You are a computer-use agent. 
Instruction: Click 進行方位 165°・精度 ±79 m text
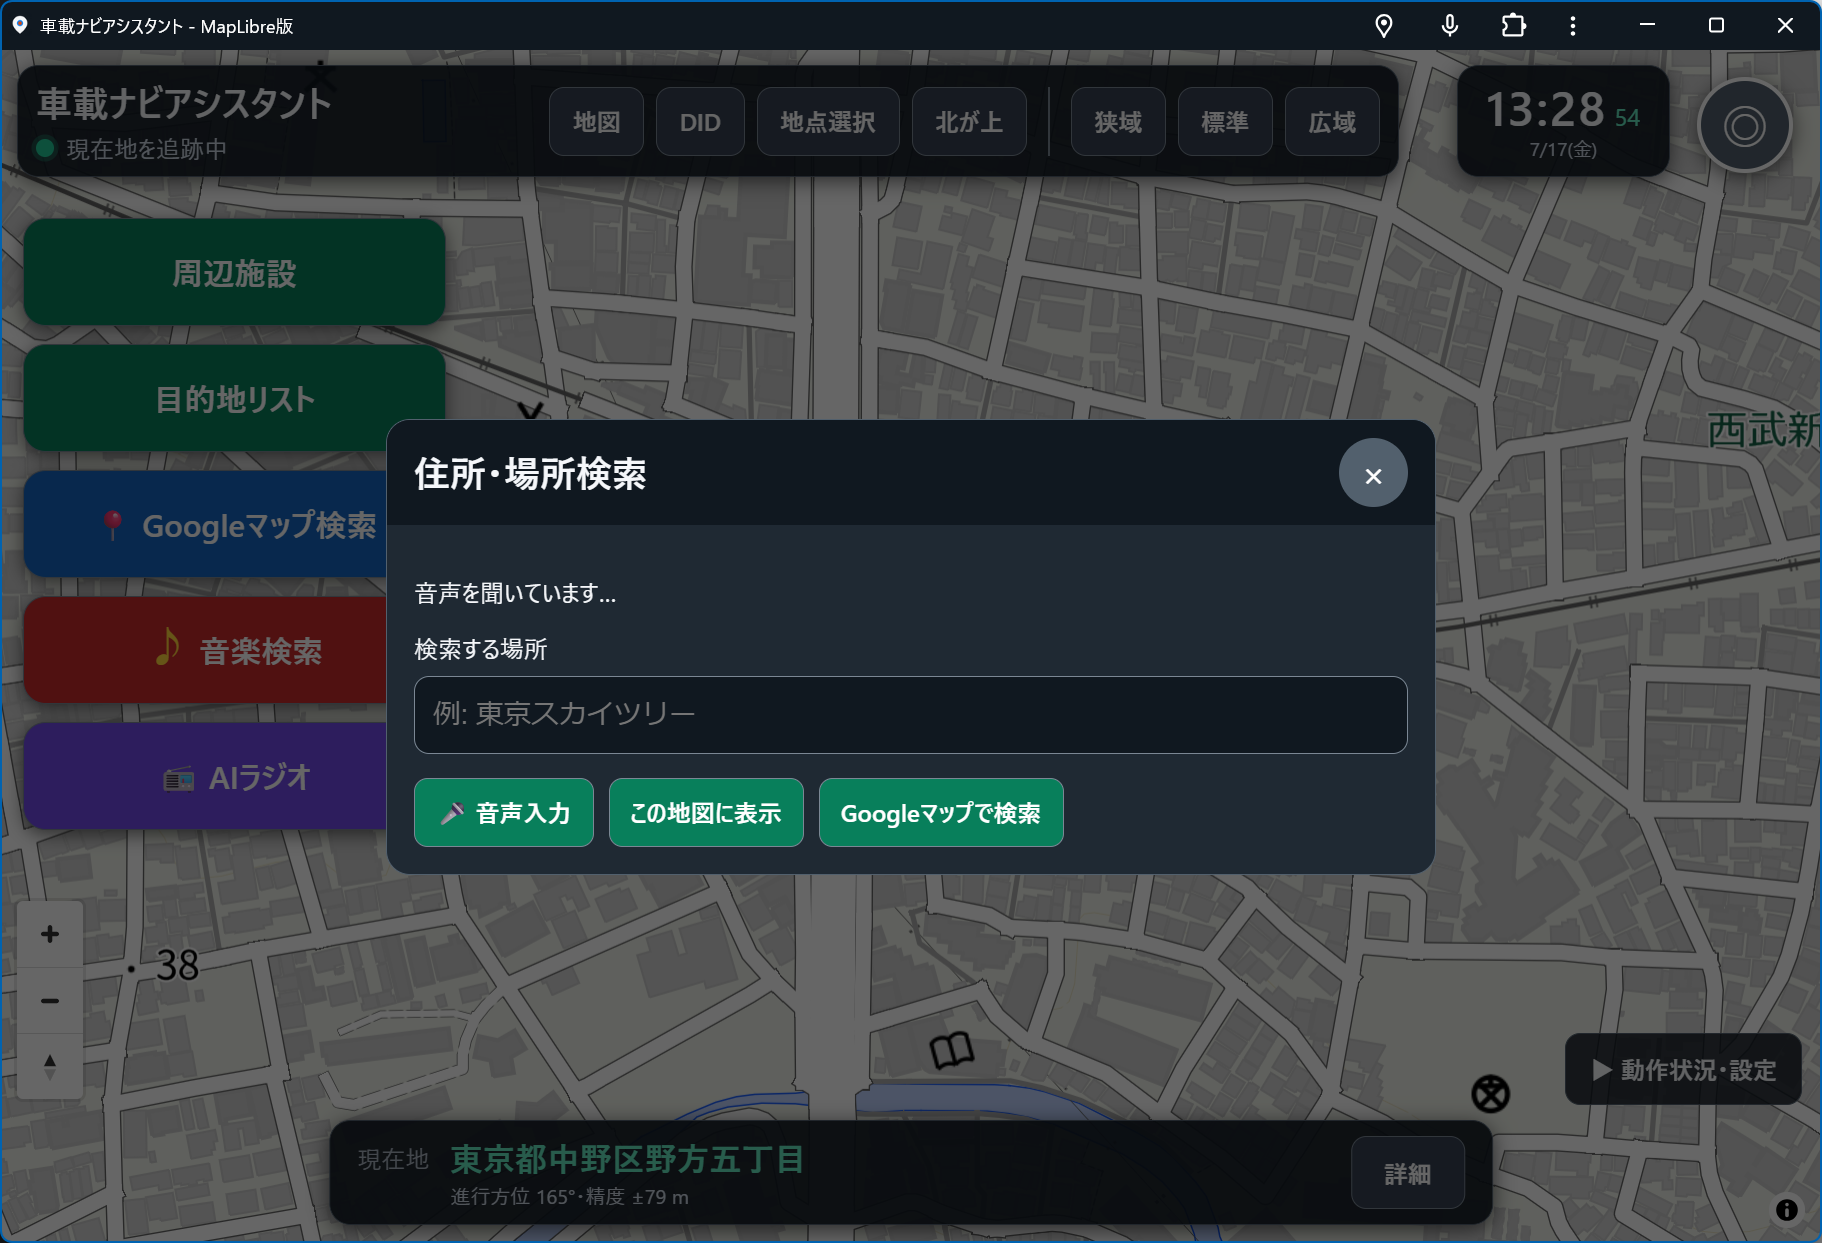click(x=569, y=1197)
